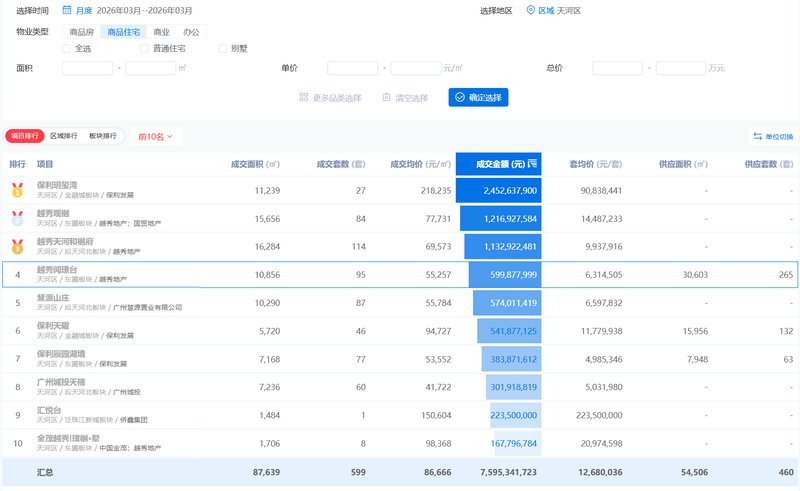Open the 月度 date range picker
The height and width of the screenshot is (491, 800).
tap(127, 10)
